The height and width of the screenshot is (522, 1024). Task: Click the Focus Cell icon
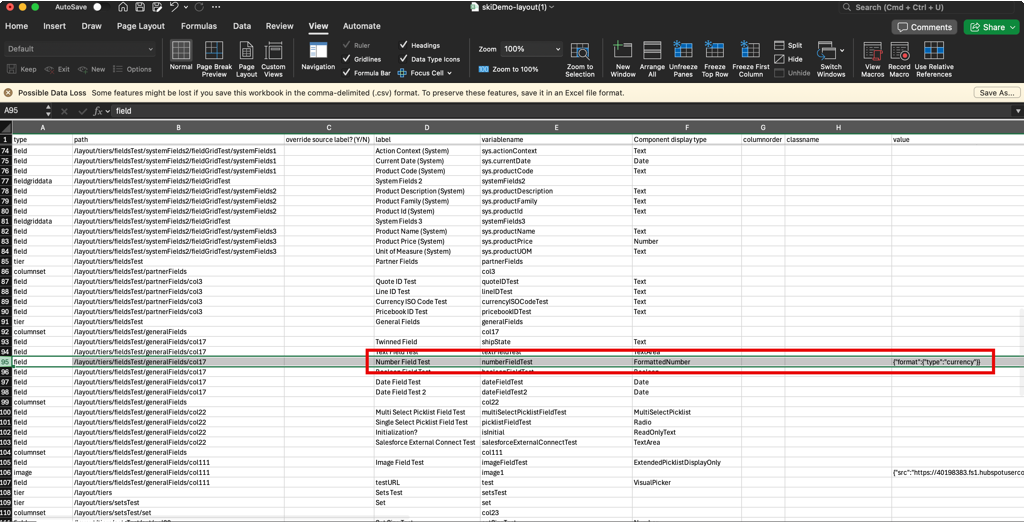coord(402,73)
